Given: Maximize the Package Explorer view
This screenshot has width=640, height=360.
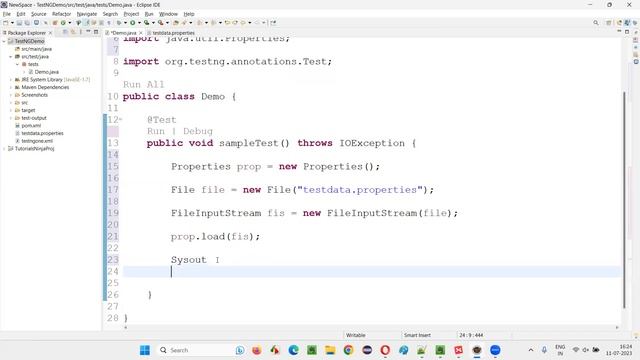Looking at the screenshot, I should [x=96, y=32].
